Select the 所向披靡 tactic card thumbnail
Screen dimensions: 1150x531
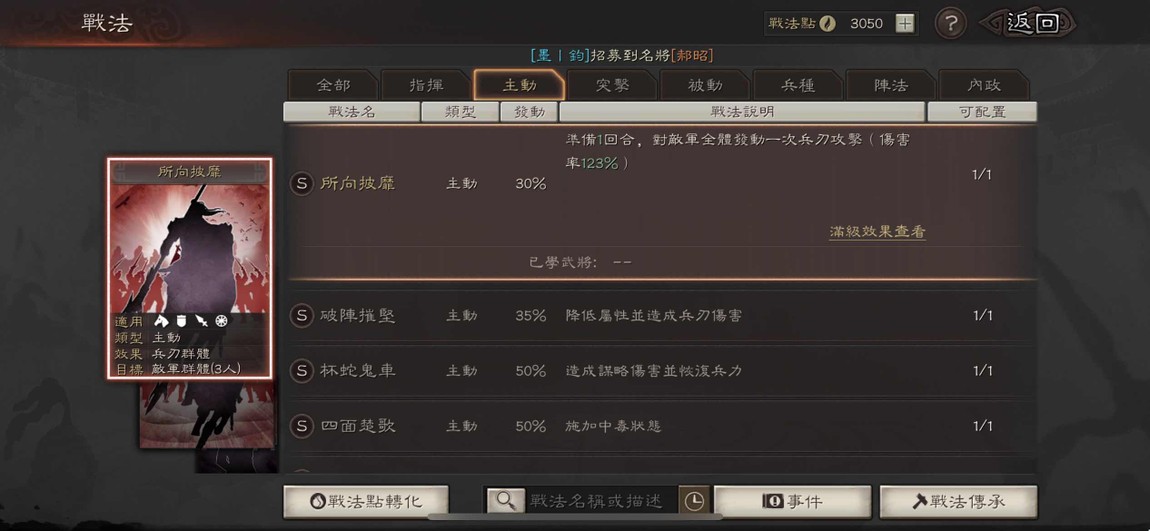tap(190, 268)
